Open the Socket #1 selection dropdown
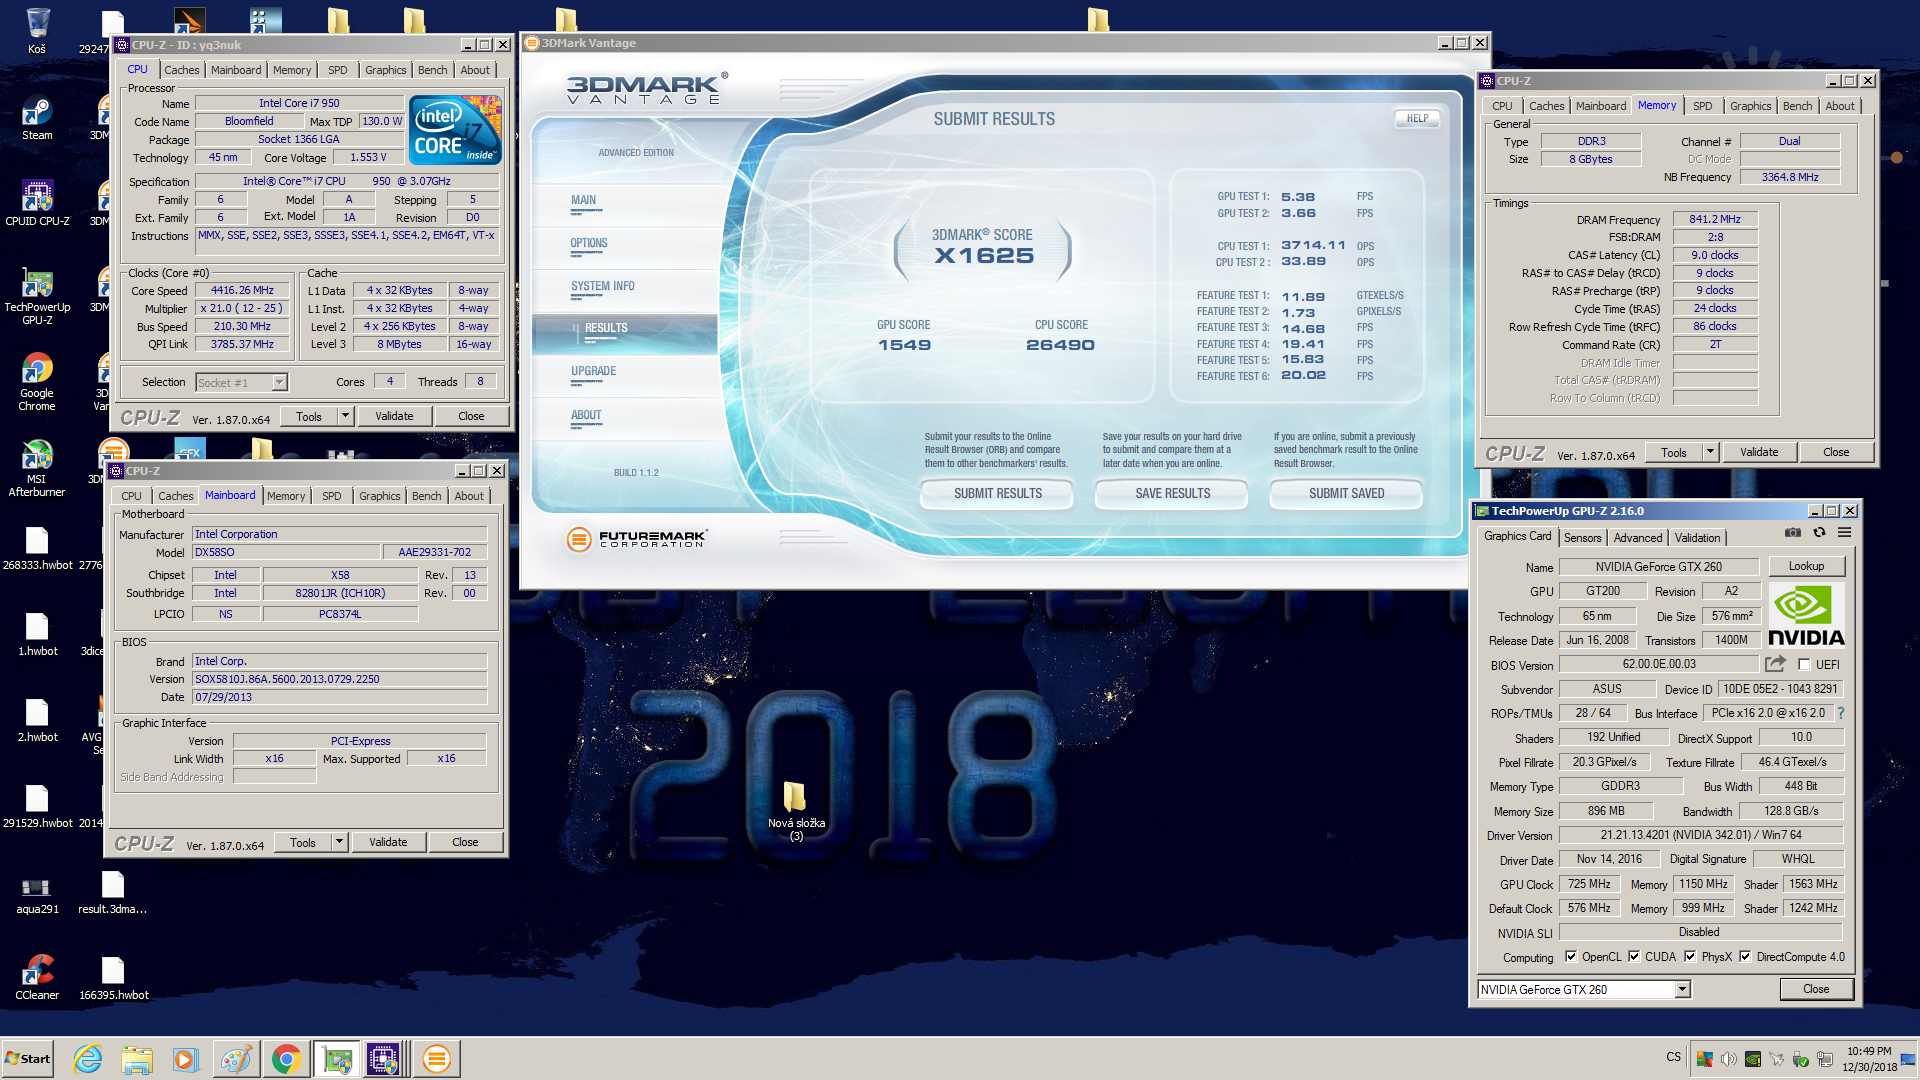 (279, 382)
